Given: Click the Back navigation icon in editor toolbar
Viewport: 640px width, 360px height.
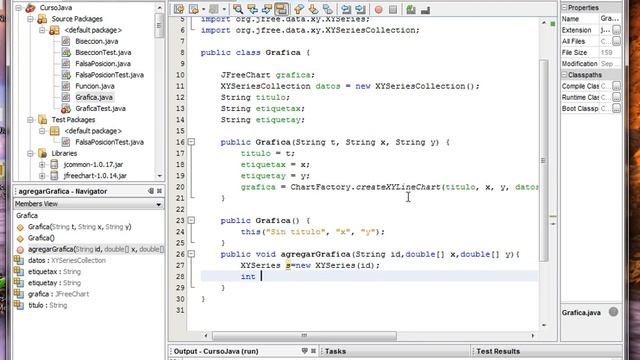Looking at the screenshot, I should (x=194, y=9).
